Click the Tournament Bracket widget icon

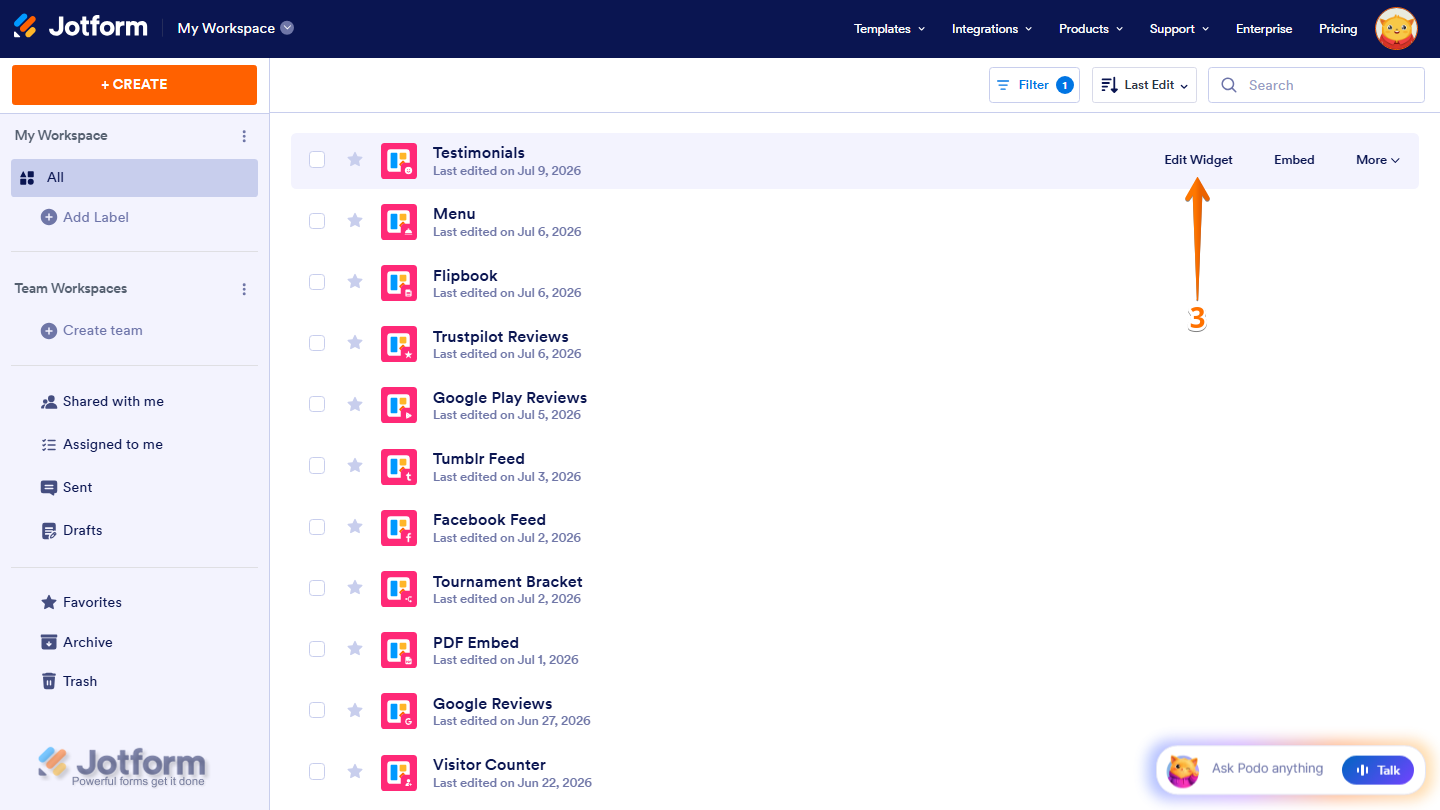coord(399,589)
